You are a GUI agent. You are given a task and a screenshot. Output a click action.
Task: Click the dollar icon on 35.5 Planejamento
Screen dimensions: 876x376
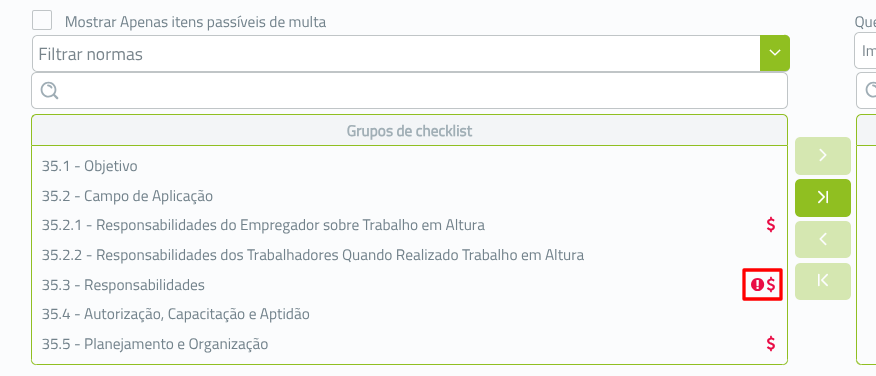pyautogui.click(x=771, y=344)
